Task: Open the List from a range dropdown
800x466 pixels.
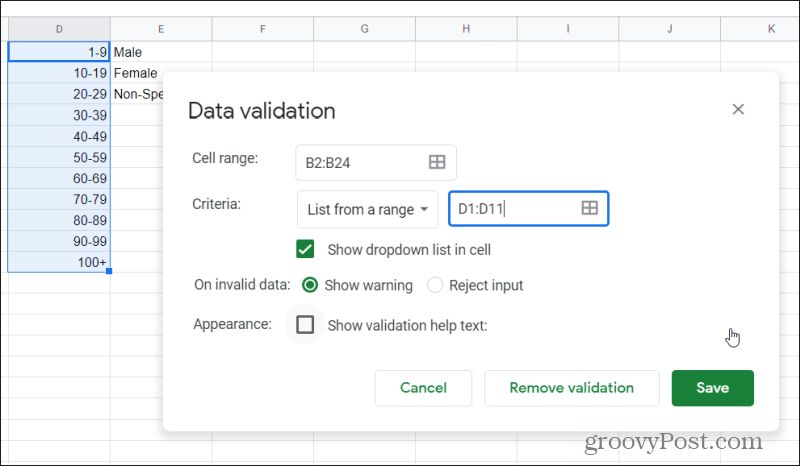Action: point(368,209)
